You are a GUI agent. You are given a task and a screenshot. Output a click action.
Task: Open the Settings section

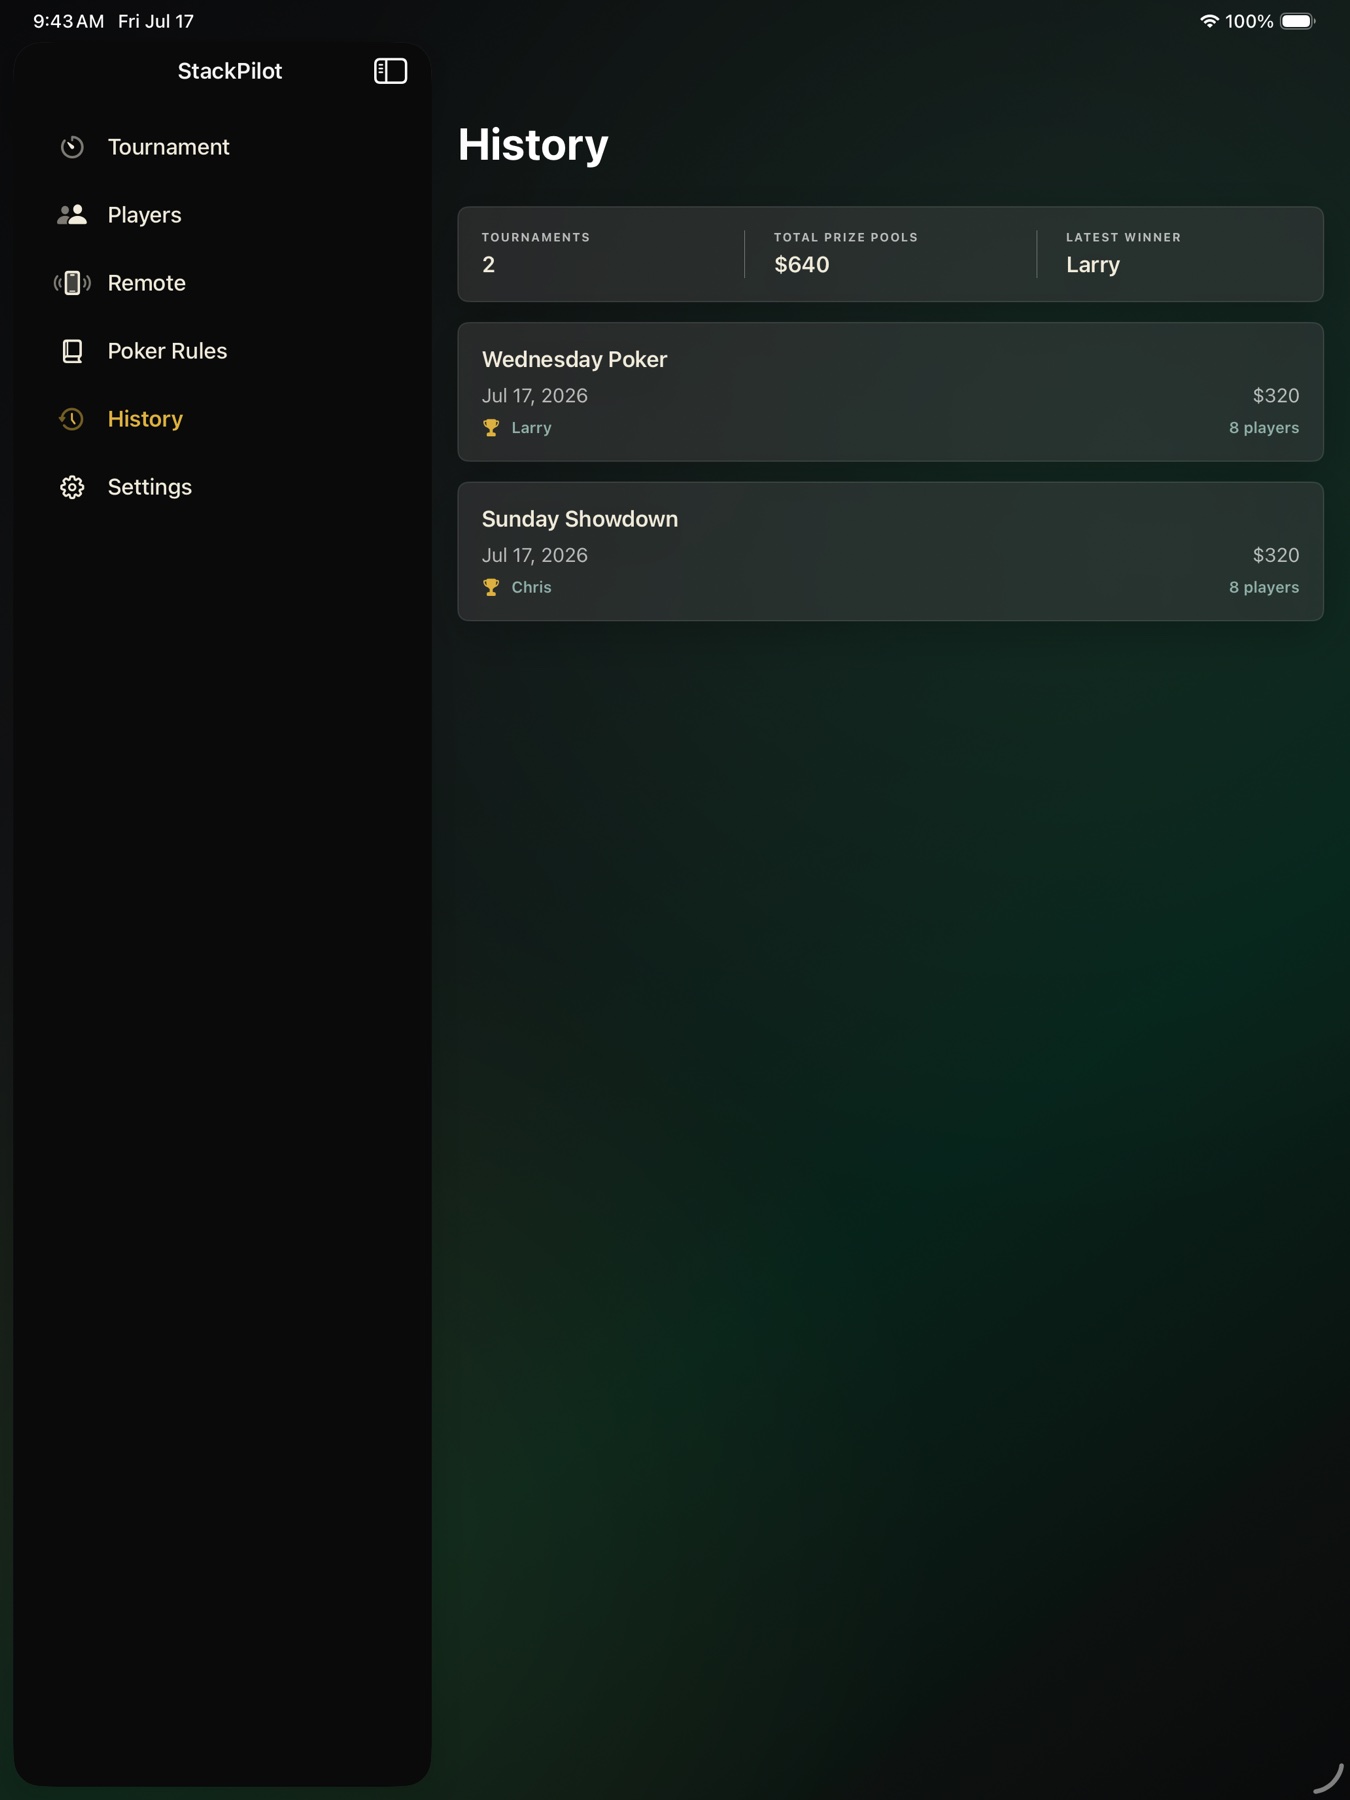pyautogui.click(x=222, y=487)
